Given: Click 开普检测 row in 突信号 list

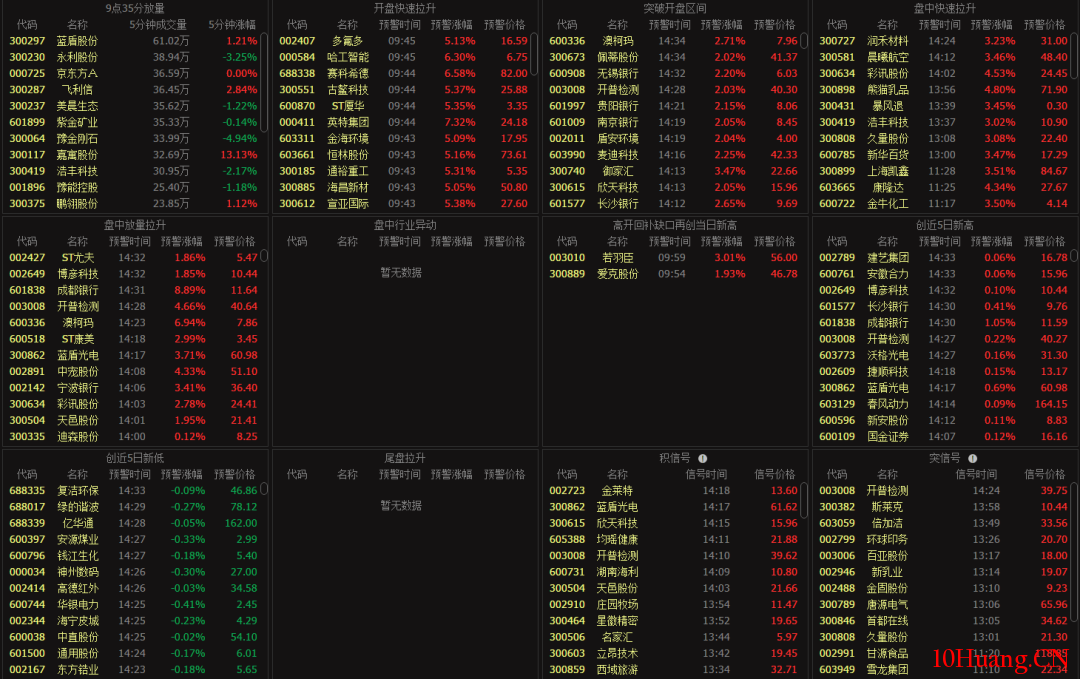Looking at the screenshot, I should click(x=887, y=490).
